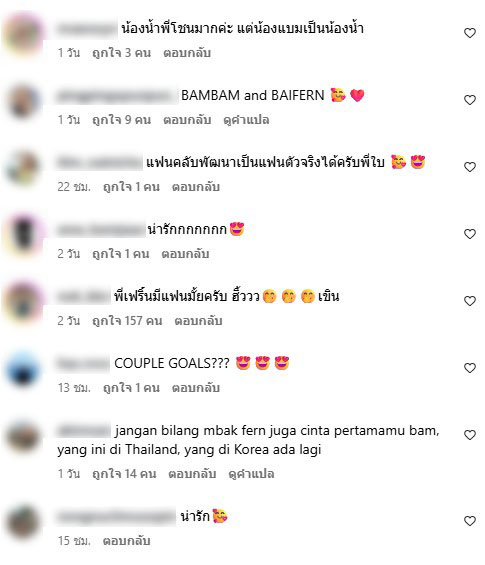
Task: Reply to the 'แฟนคลับพัฒนาเป็นแฟนตัวจริง' comment
Action: (196, 187)
